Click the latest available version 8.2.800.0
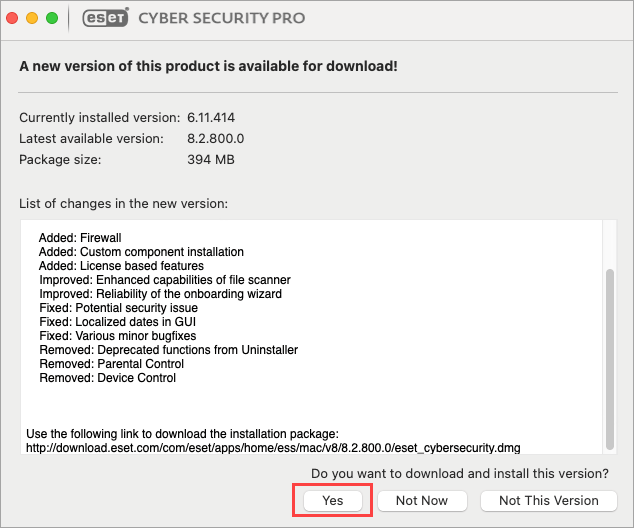This screenshot has height=528, width=634. point(216,139)
